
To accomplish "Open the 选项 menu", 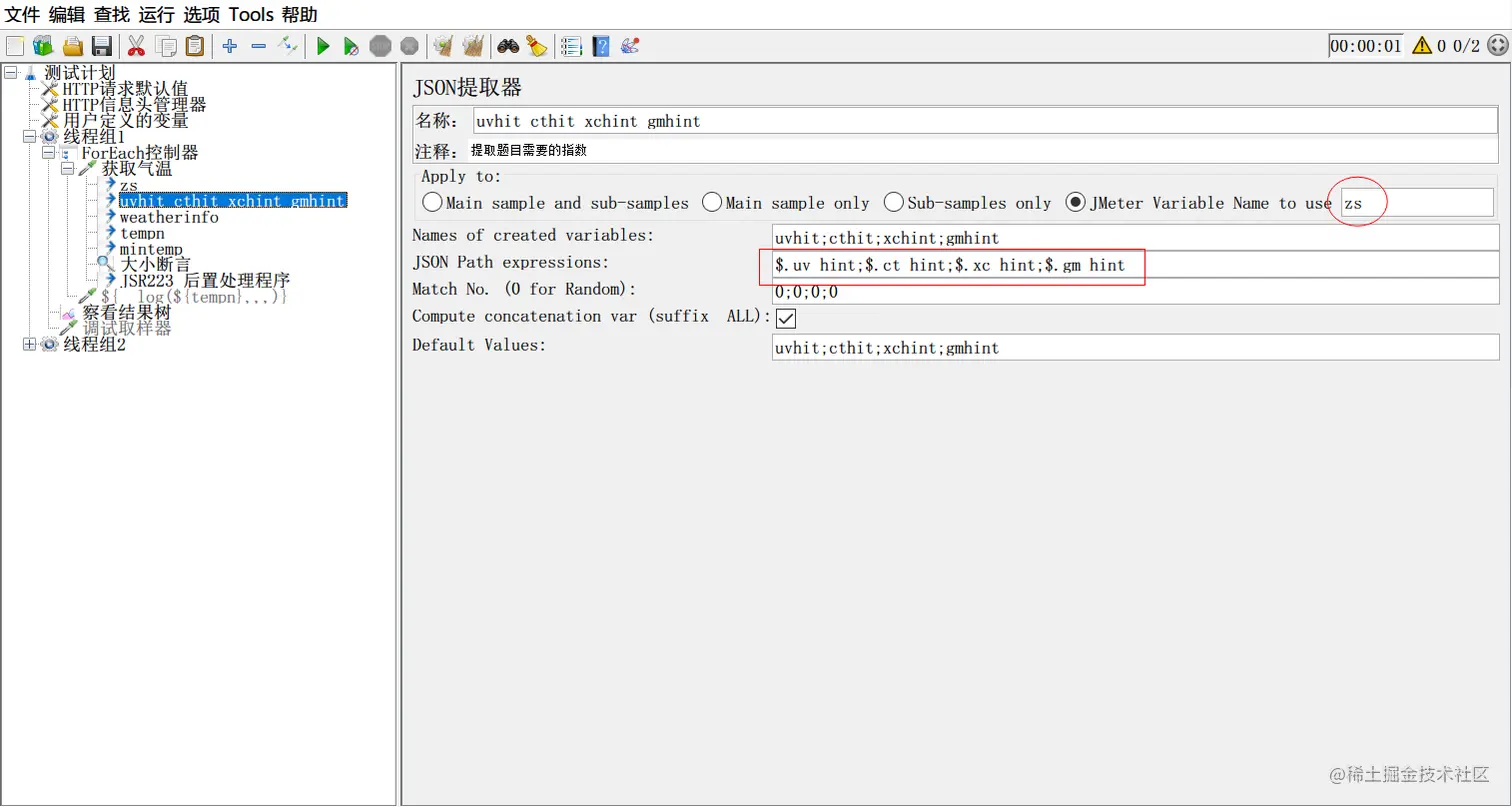I will [202, 15].
